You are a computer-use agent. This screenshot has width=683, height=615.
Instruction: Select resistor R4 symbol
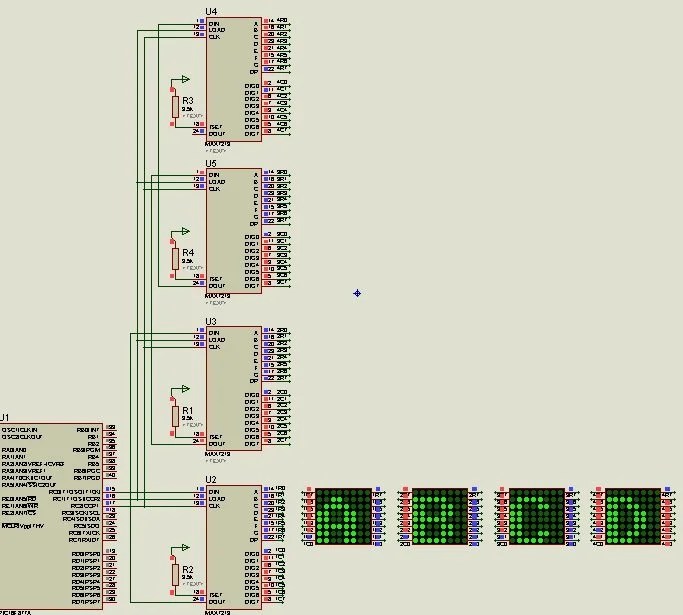pos(174,259)
